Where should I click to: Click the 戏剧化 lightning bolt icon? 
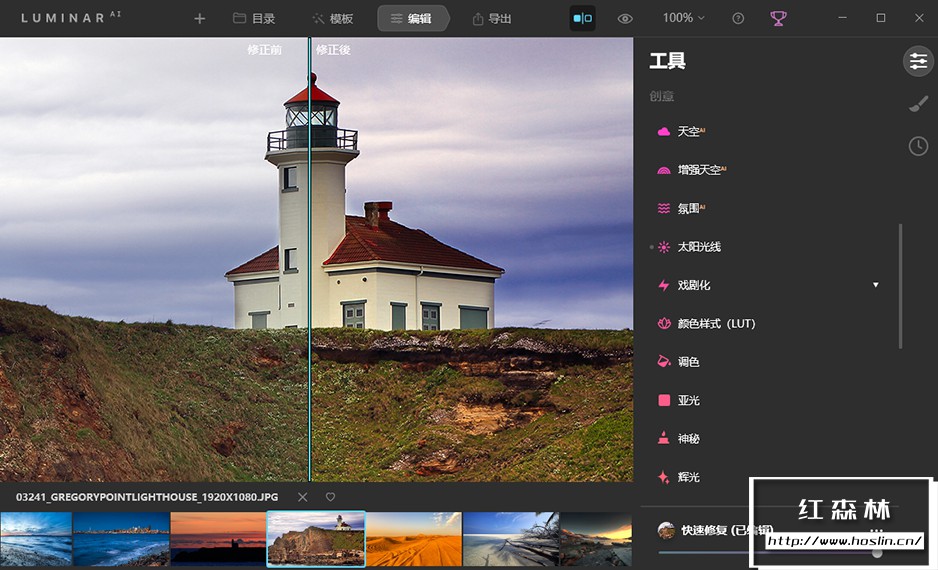tap(663, 285)
